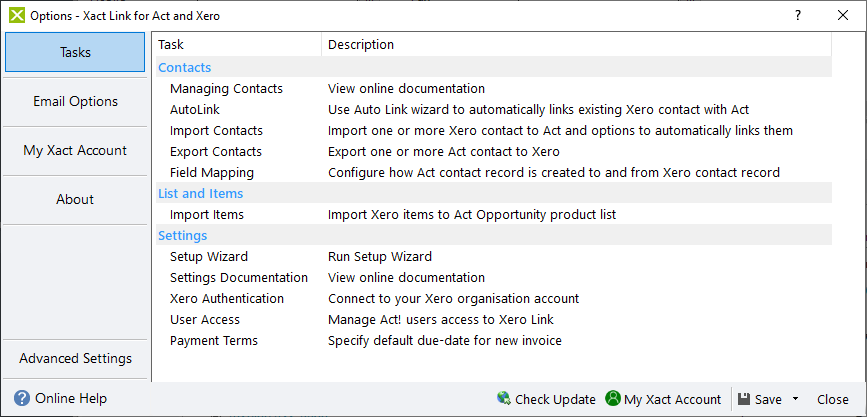
Task: Open the Save dropdown arrow
Action: (795, 399)
